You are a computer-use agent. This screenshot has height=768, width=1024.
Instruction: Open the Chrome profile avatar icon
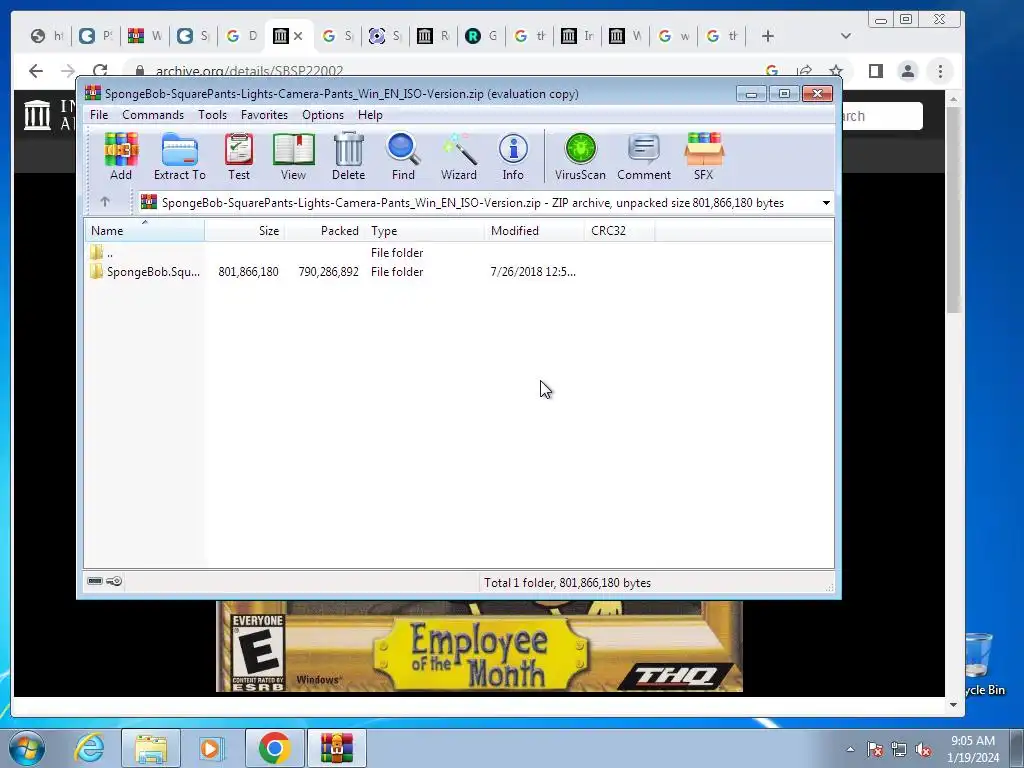click(x=908, y=71)
